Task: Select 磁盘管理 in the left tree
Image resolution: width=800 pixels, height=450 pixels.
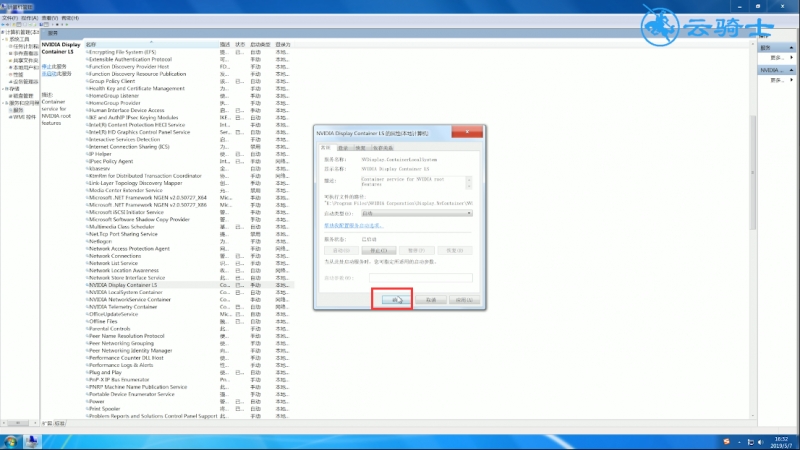Action: tap(23, 96)
